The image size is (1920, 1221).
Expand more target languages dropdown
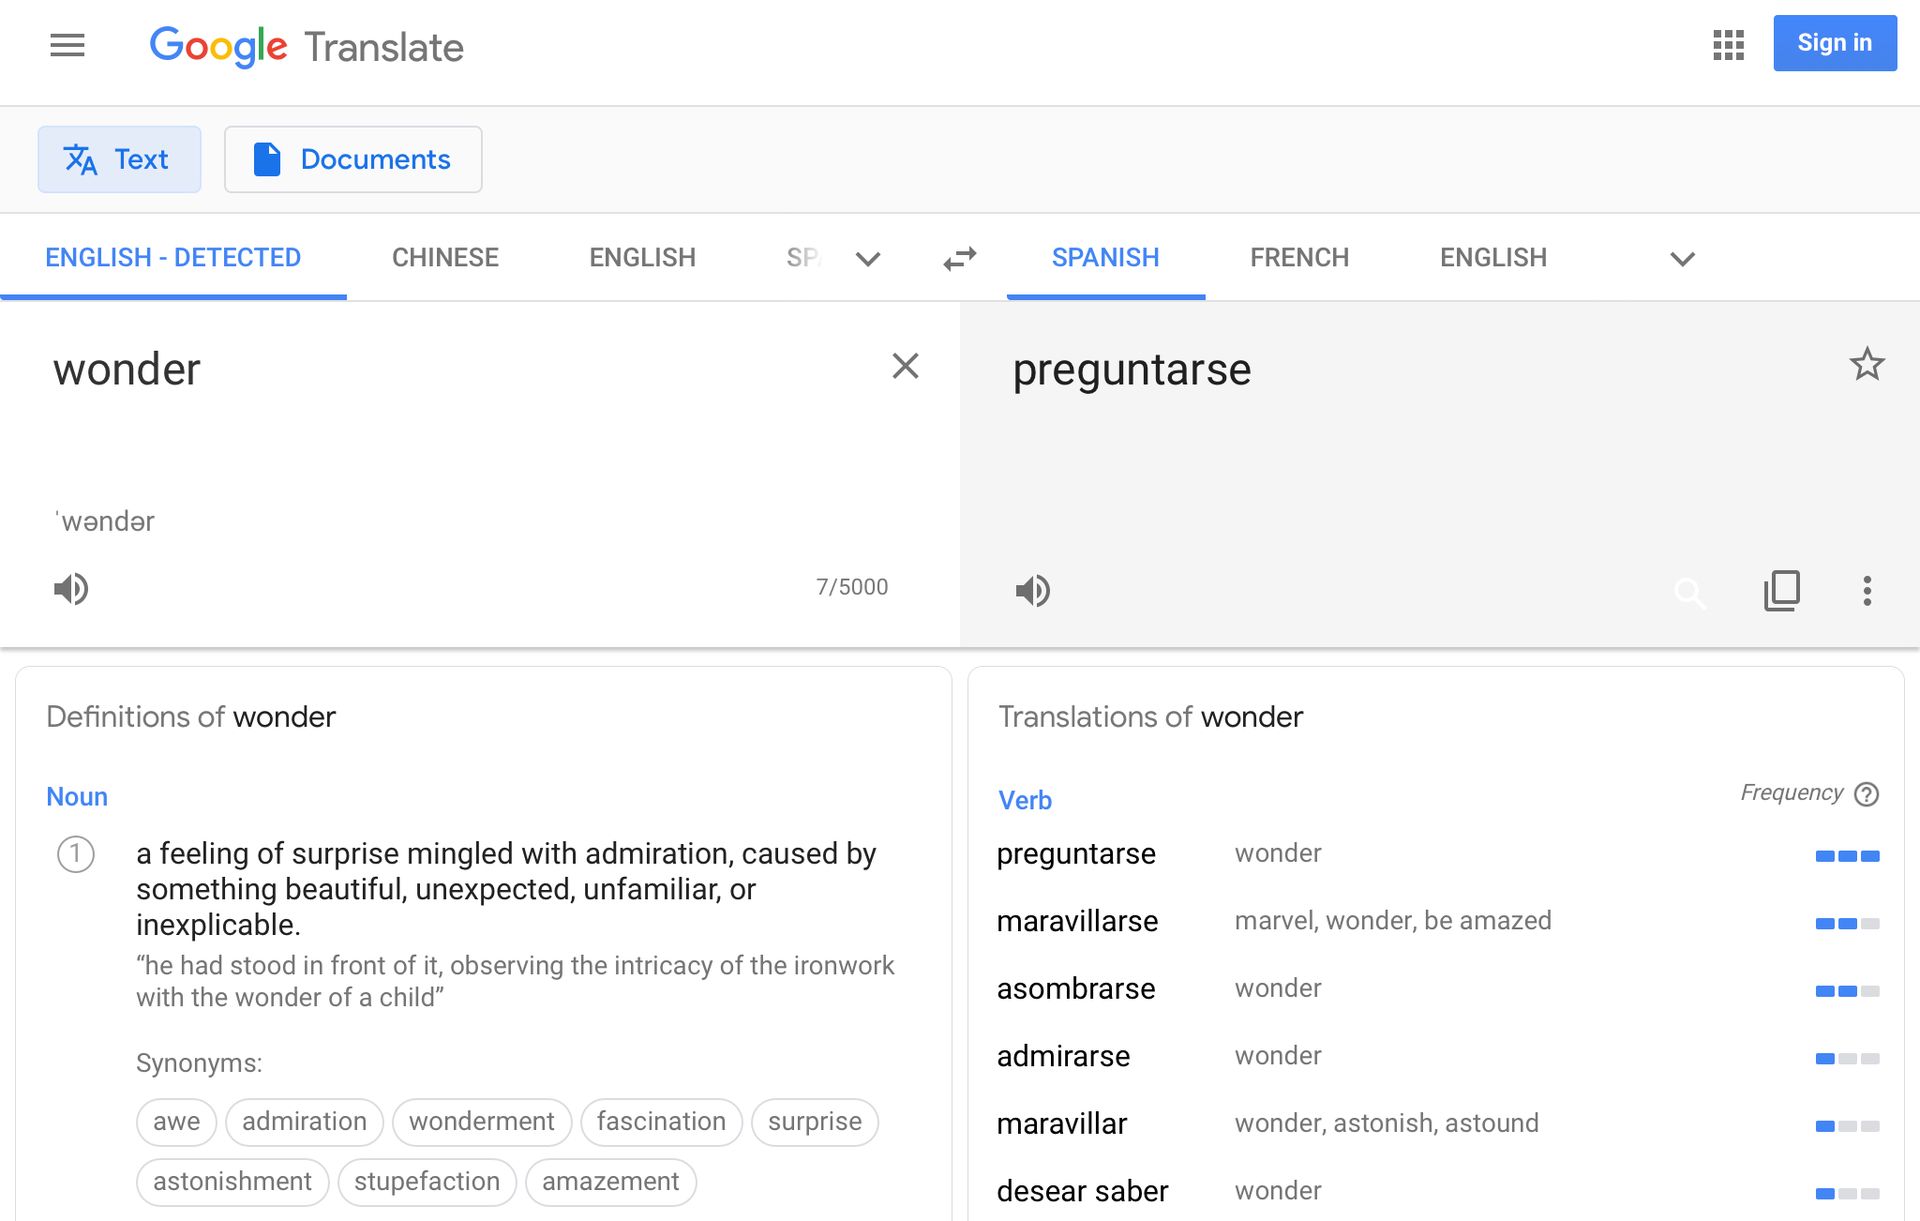pyautogui.click(x=1682, y=259)
